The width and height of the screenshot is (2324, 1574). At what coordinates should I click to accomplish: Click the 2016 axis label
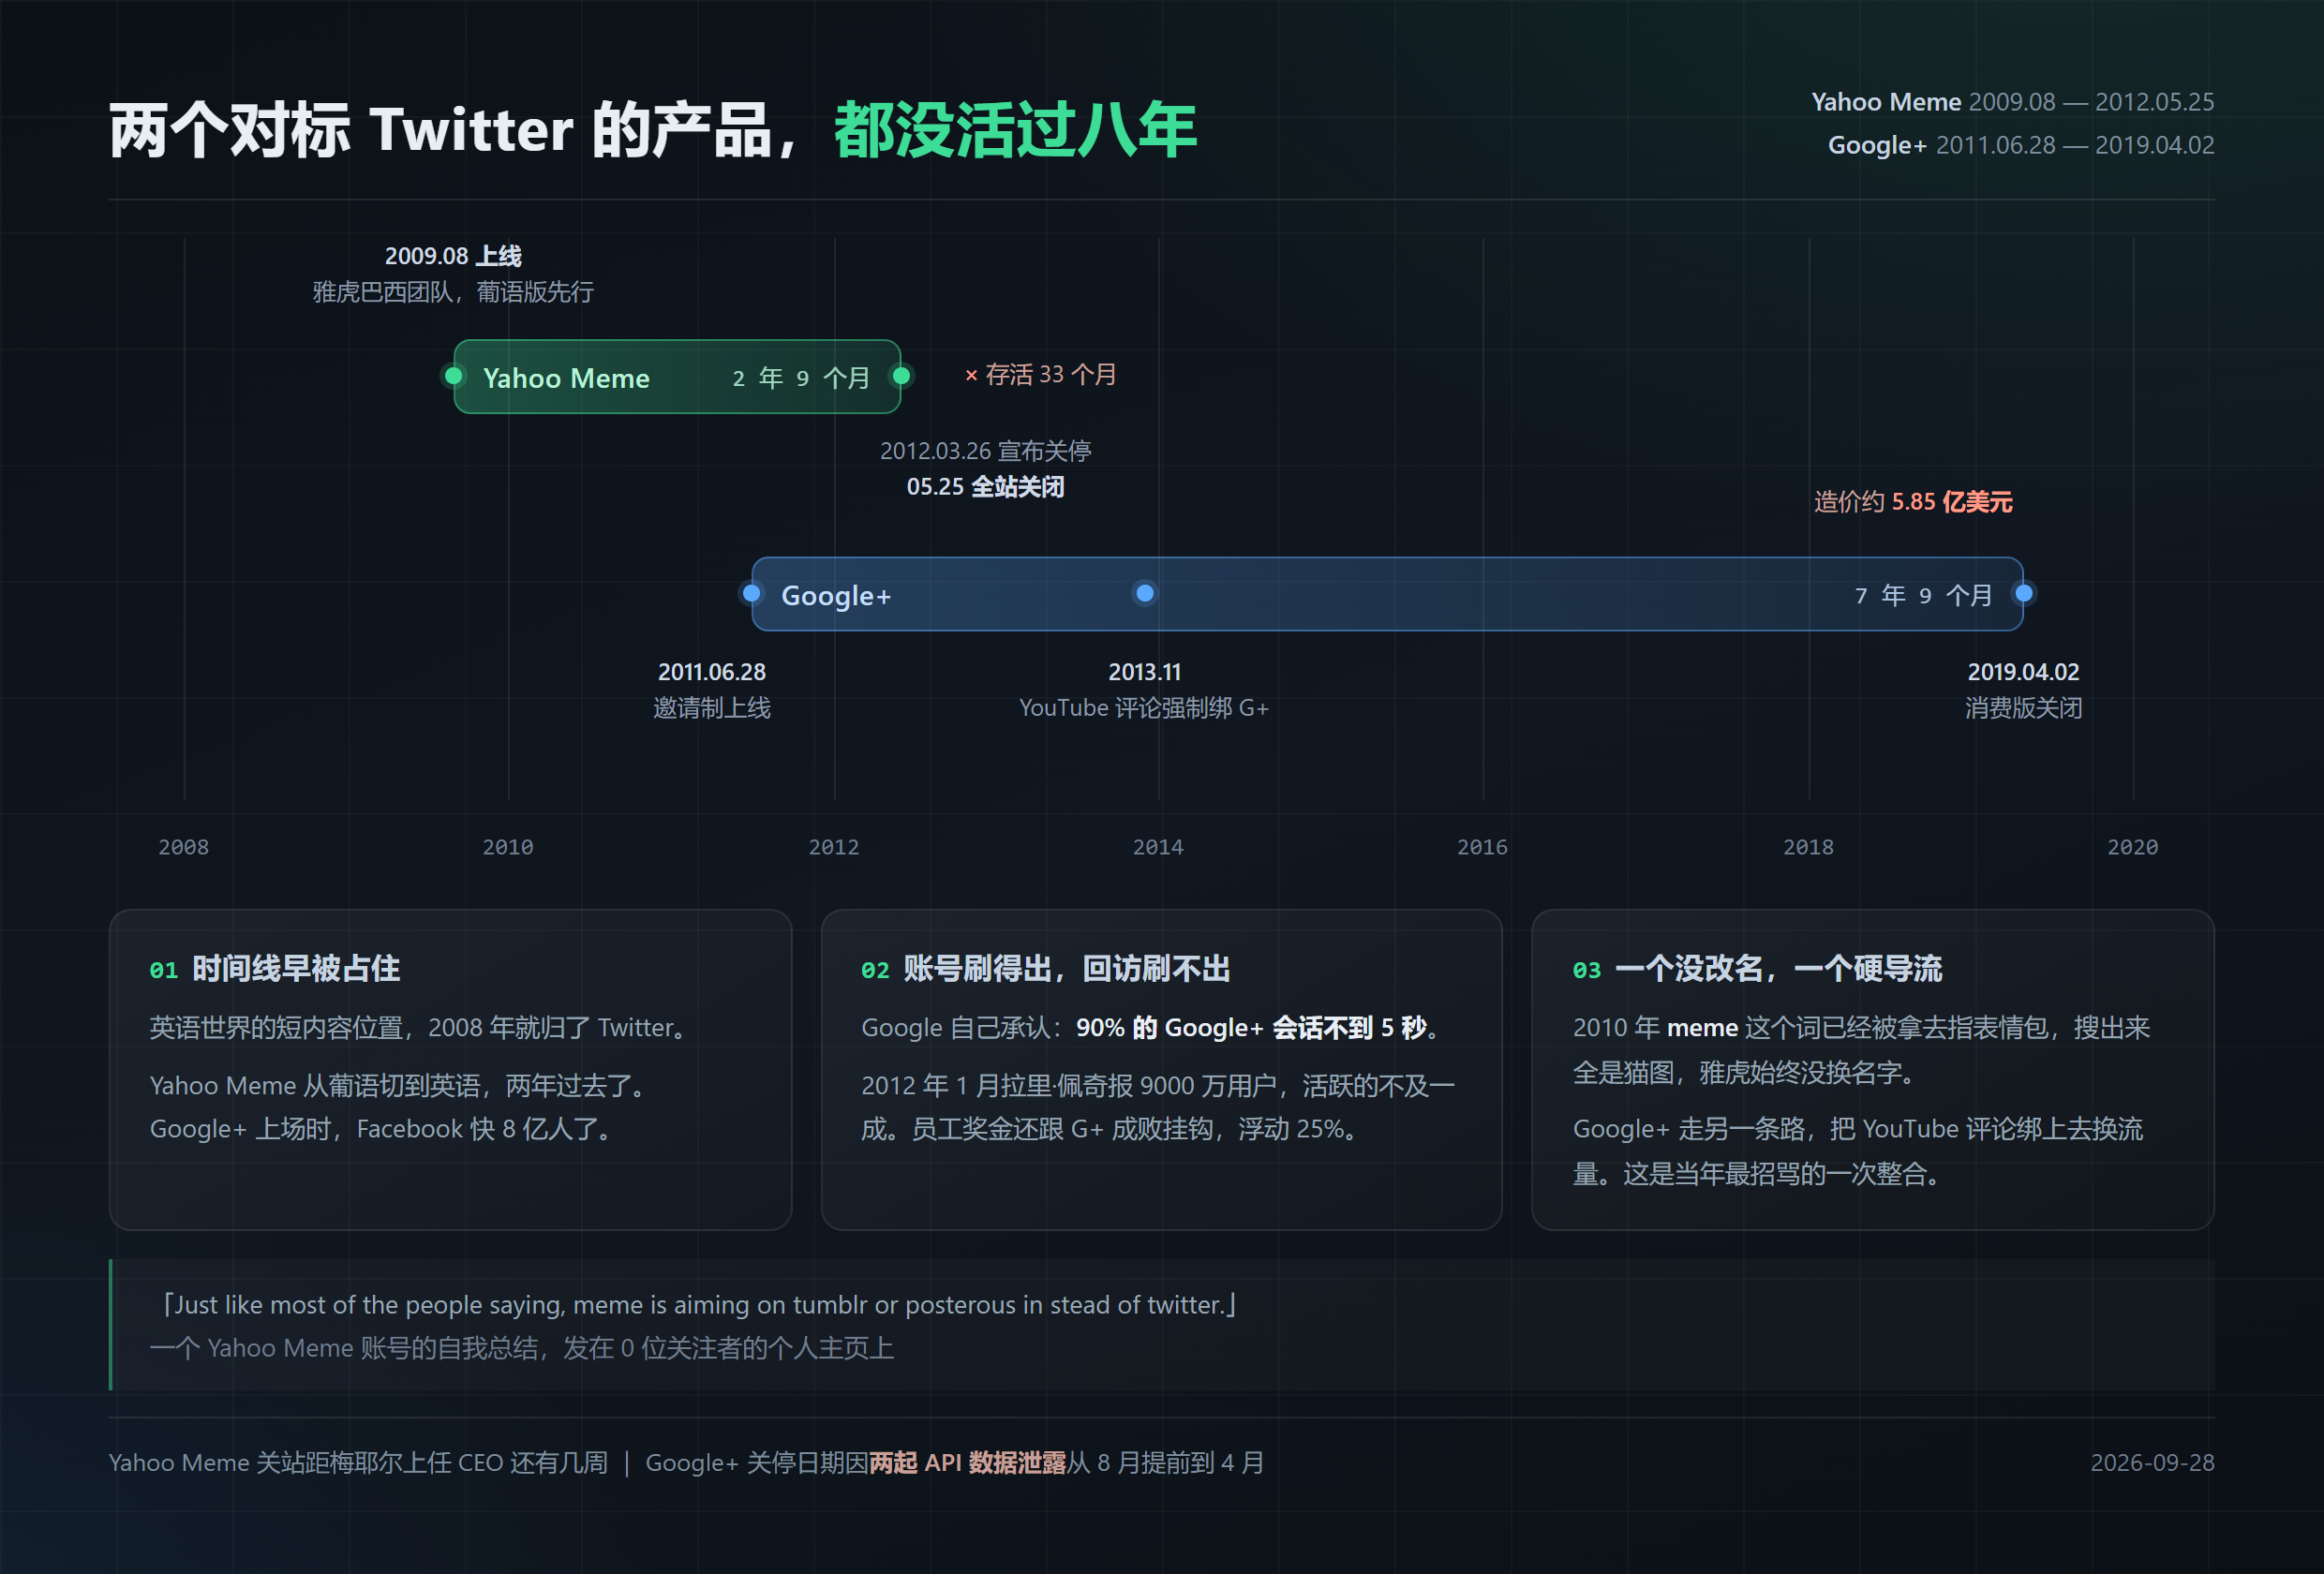click(x=1482, y=847)
